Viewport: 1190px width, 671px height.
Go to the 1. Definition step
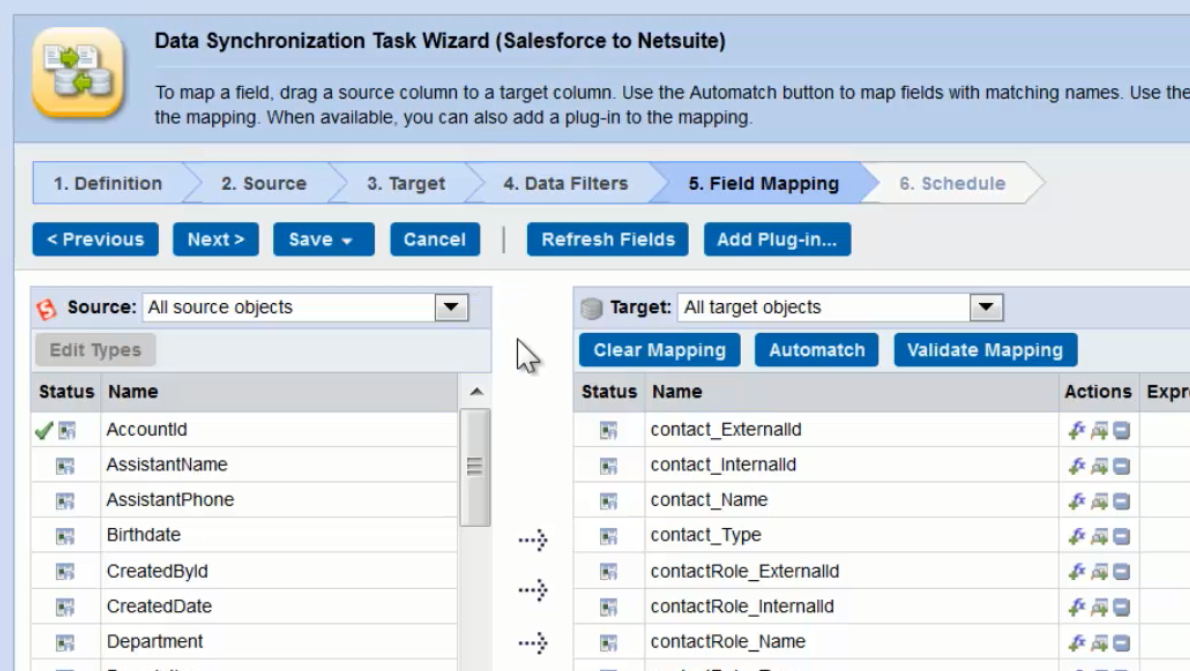108,183
